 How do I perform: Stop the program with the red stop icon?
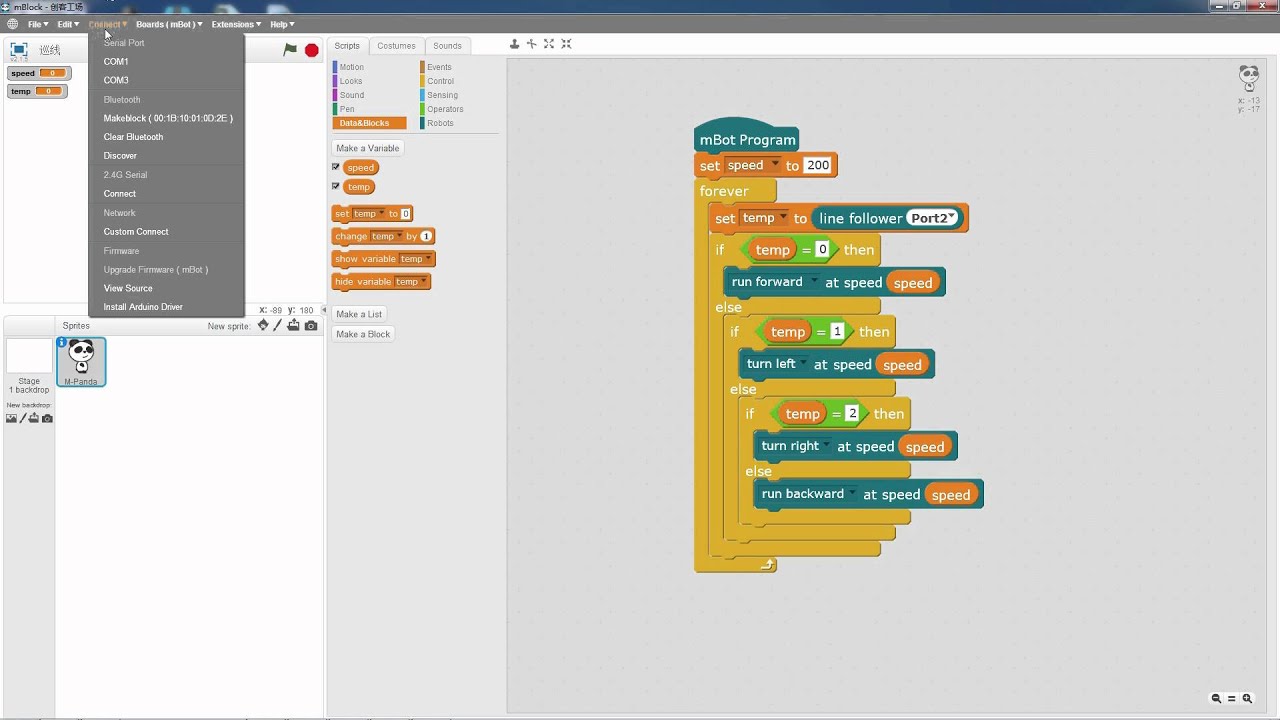pyautogui.click(x=312, y=50)
